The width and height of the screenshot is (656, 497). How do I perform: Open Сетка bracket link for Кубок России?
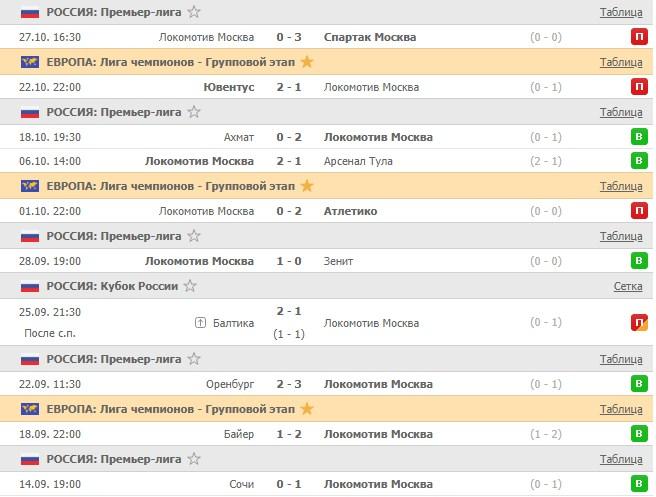[x=628, y=286]
